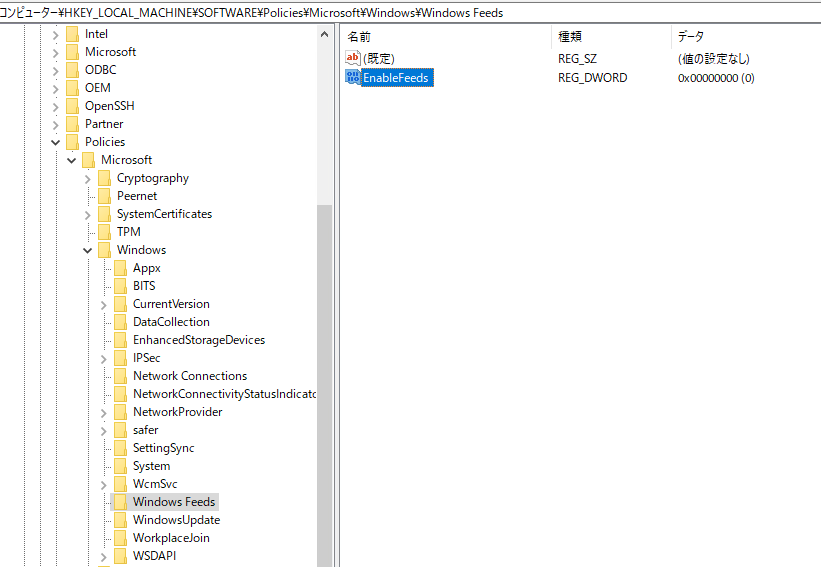This screenshot has width=821, height=567.
Task: Click the Policies folder icon
Action: point(73,142)
